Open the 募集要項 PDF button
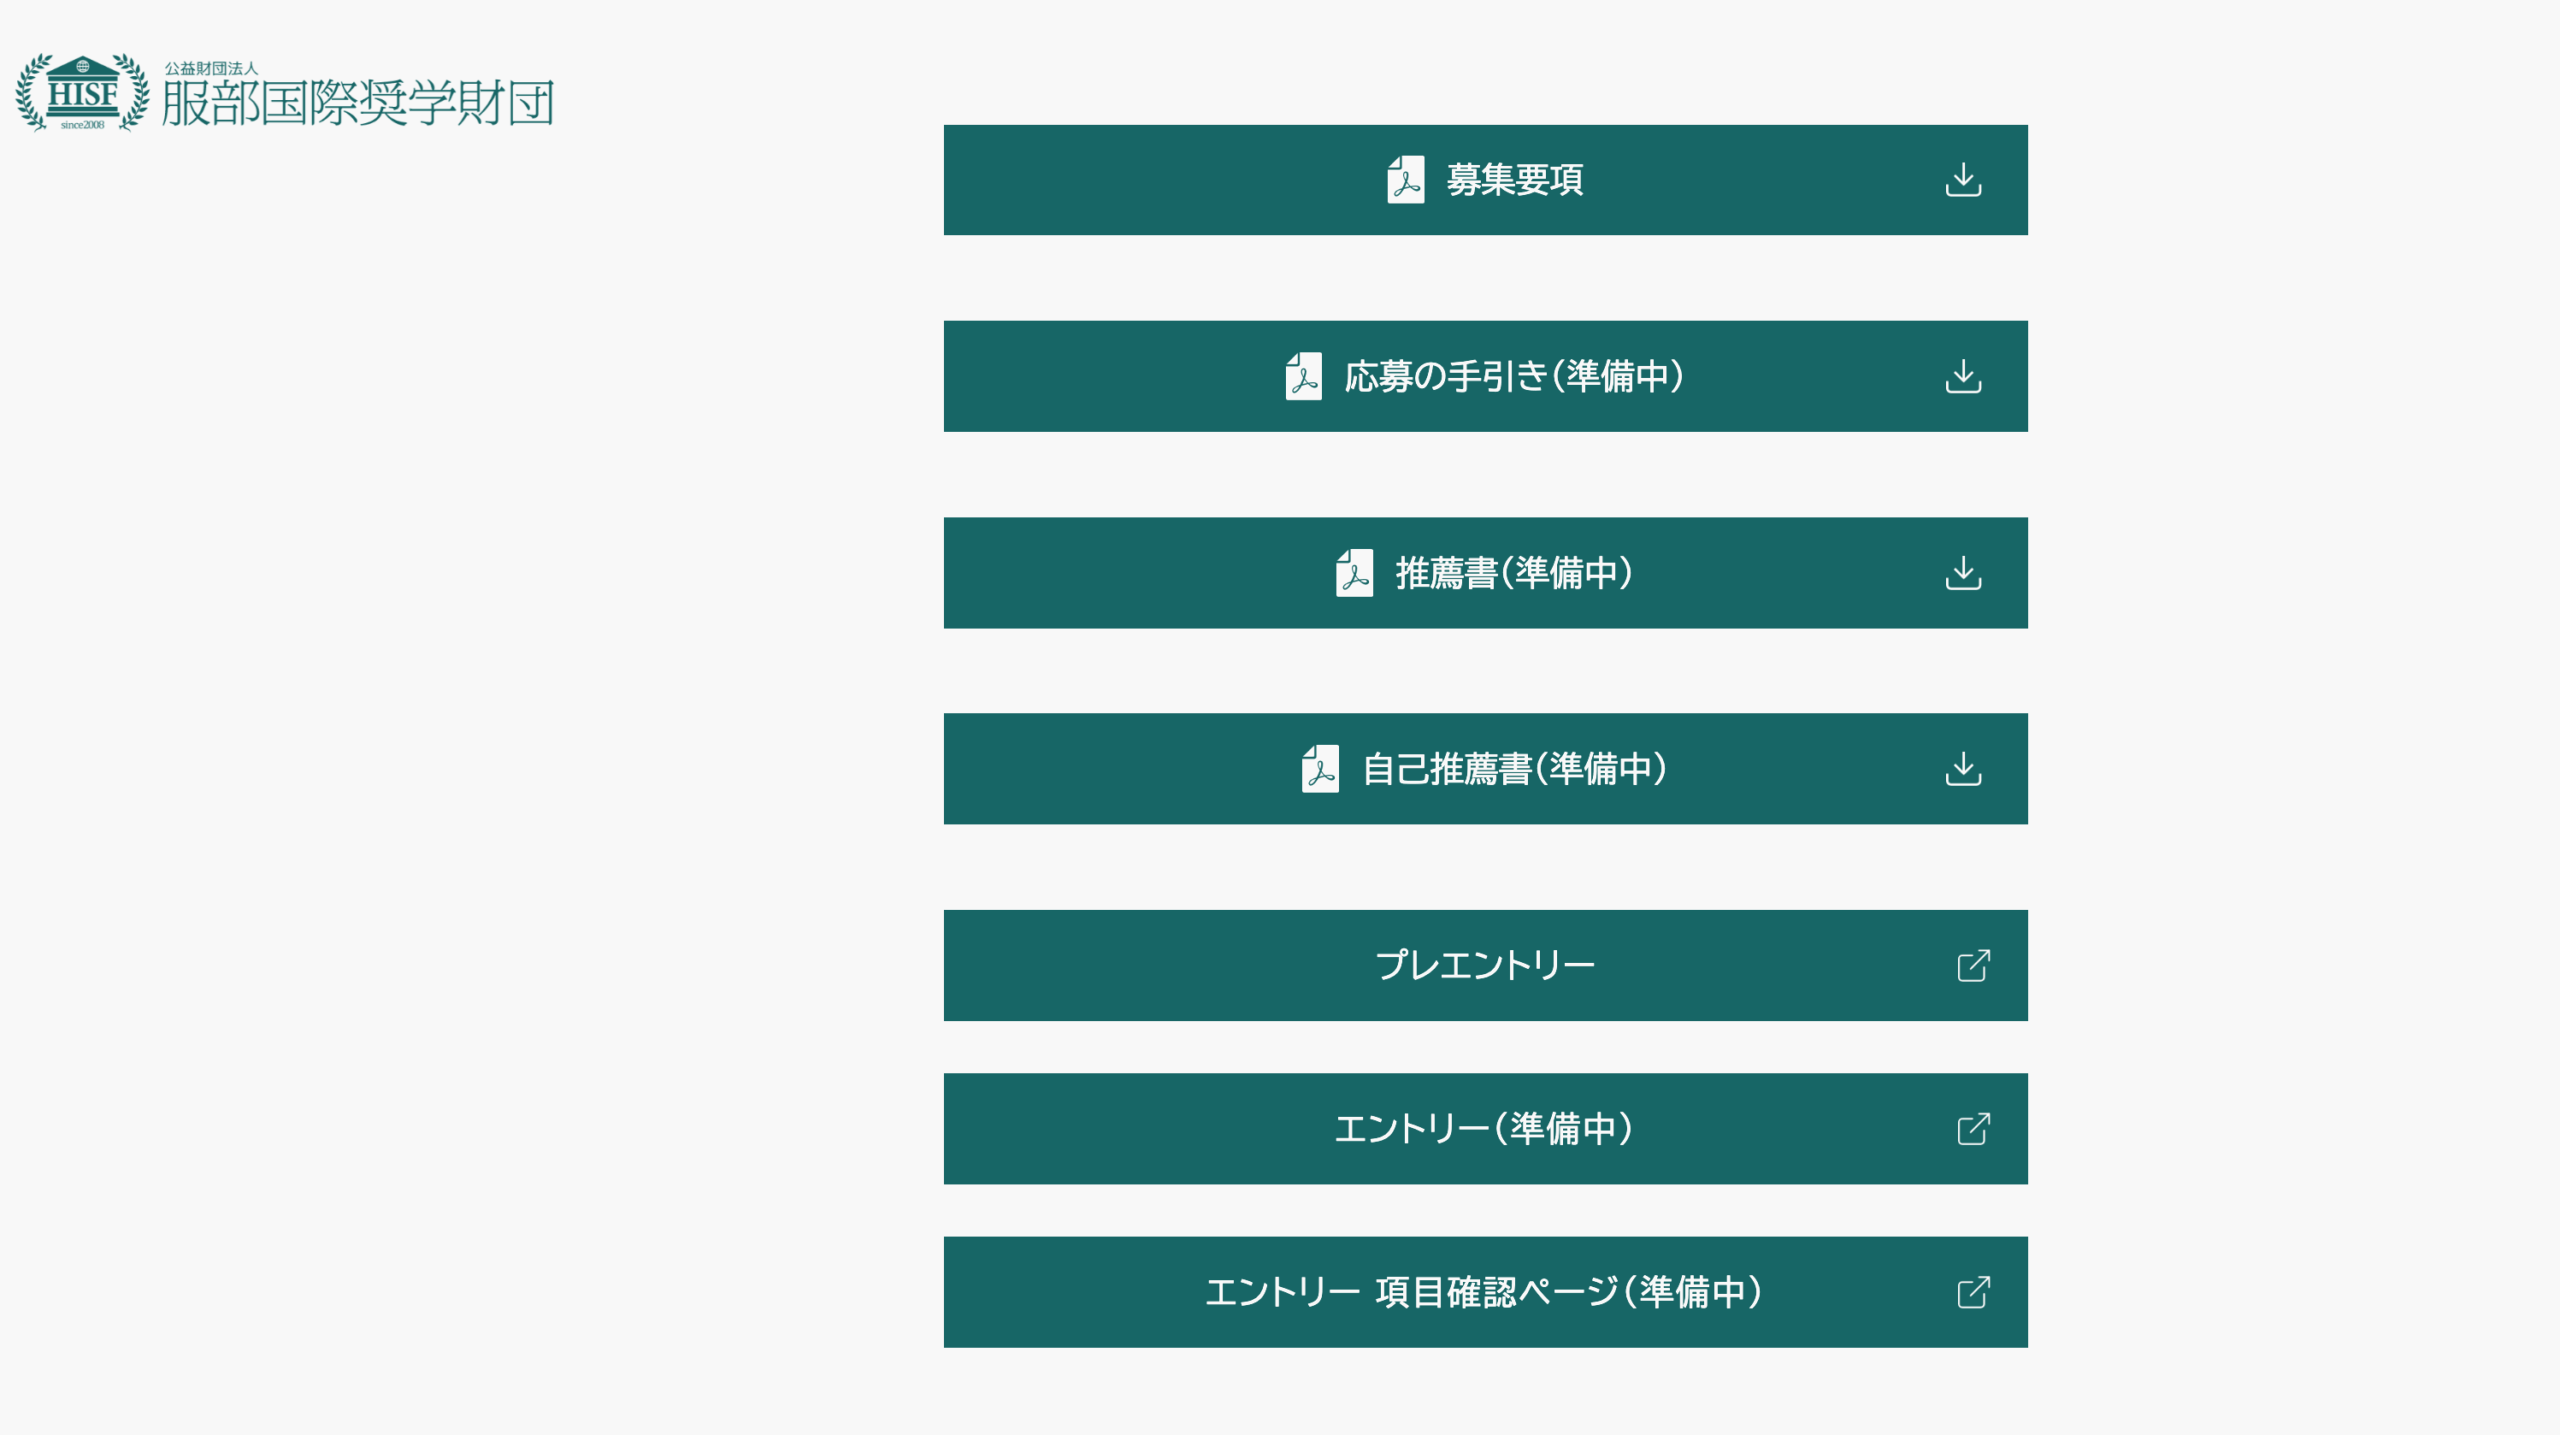The width and height of the screenshot is (2560, 1435). point(1514,180)
